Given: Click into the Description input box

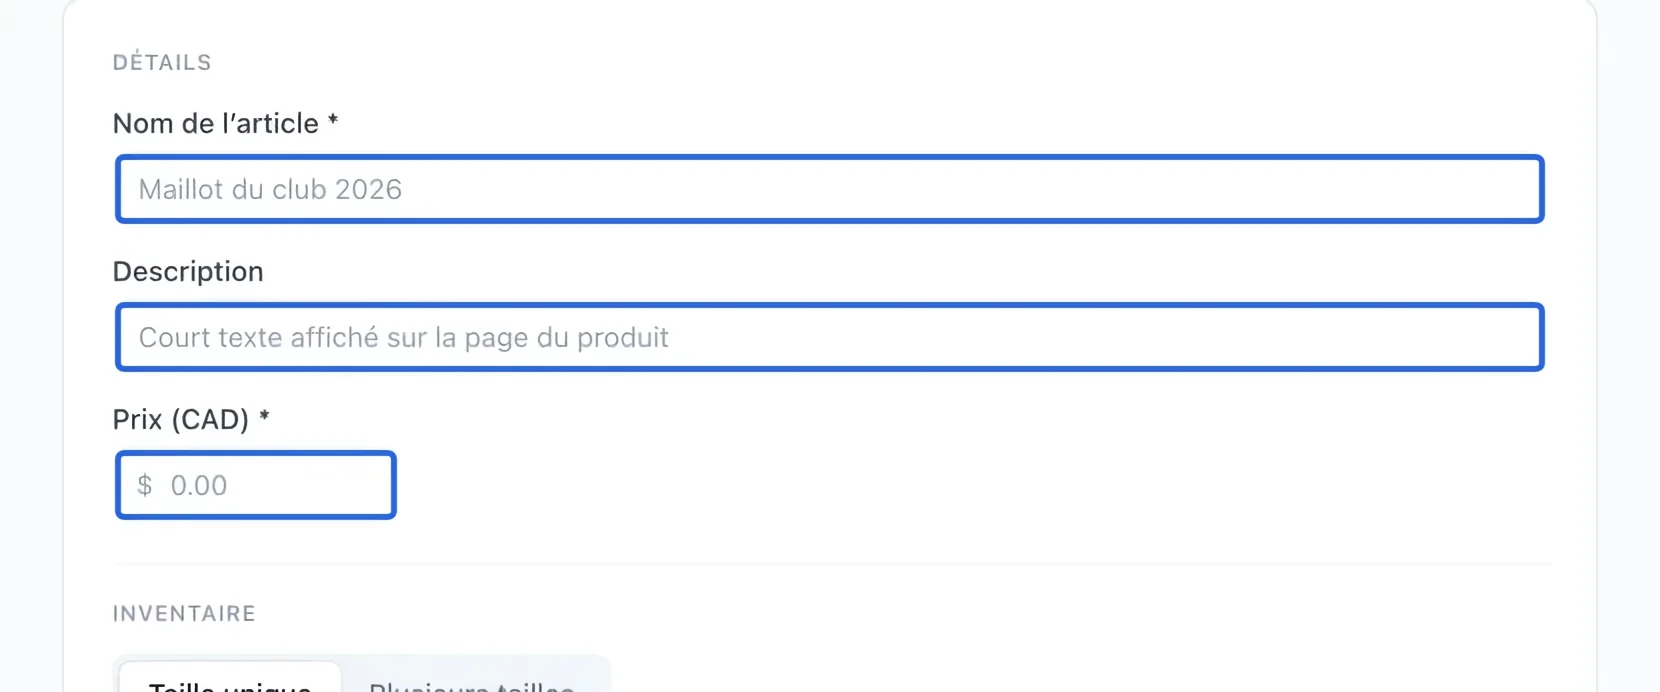Looking at the screenshot, I should 829,337.
